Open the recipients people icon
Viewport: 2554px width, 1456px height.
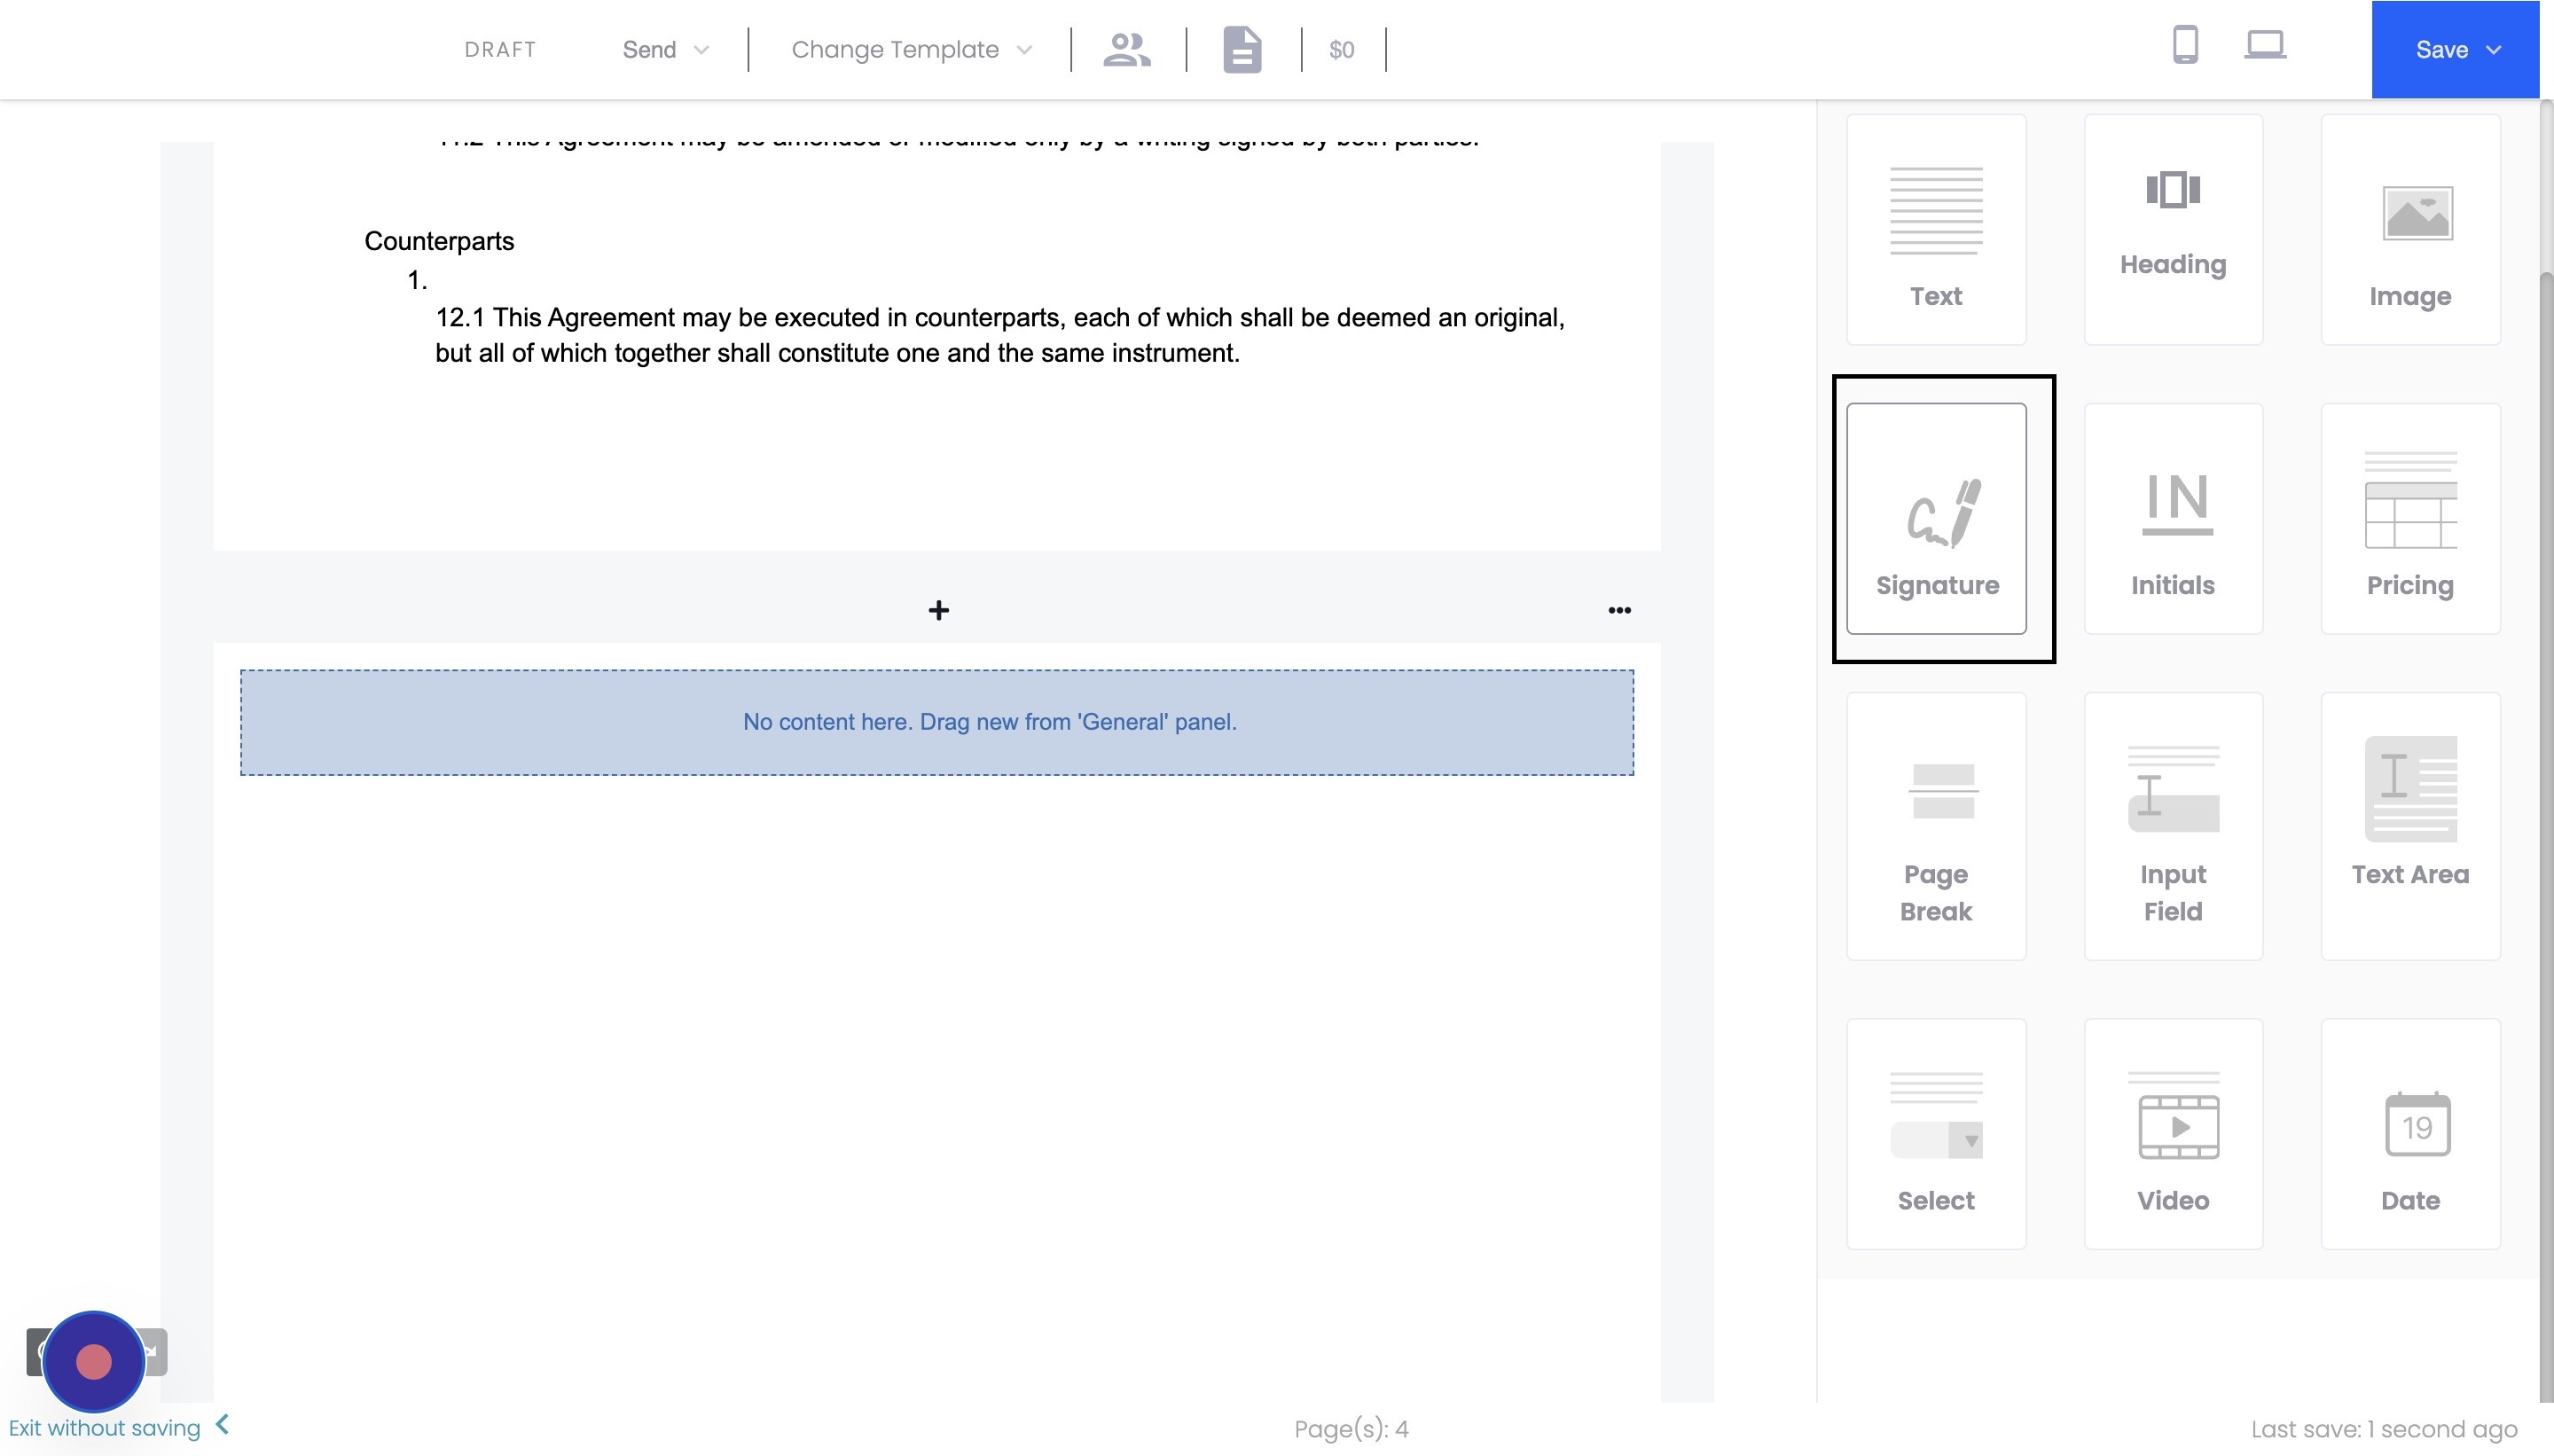[x=1127, y=50]
